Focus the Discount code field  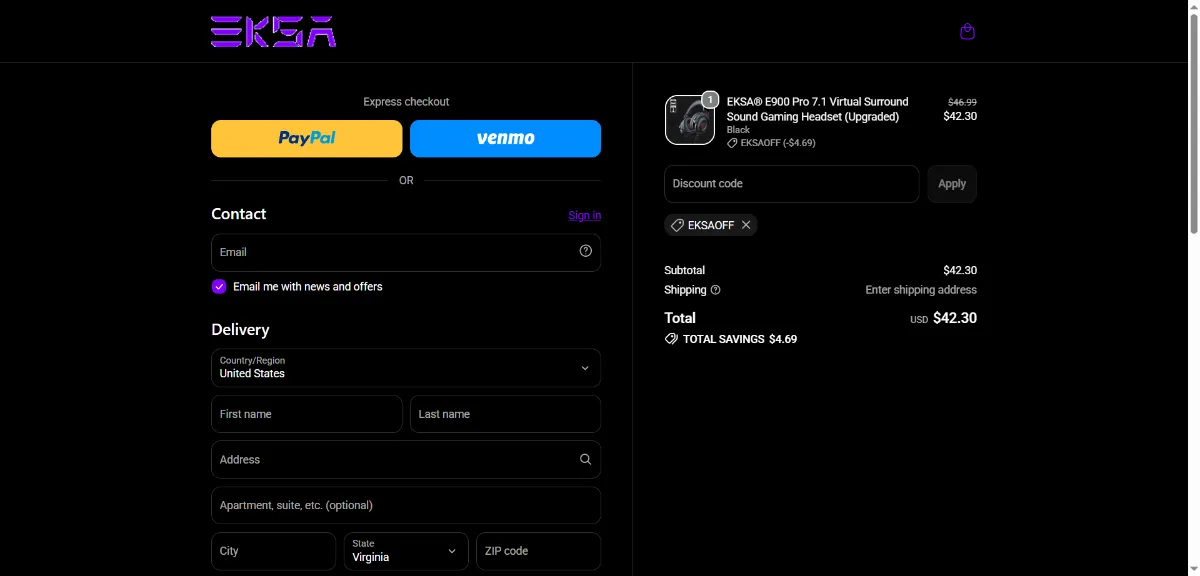click(x=791, y=184)
